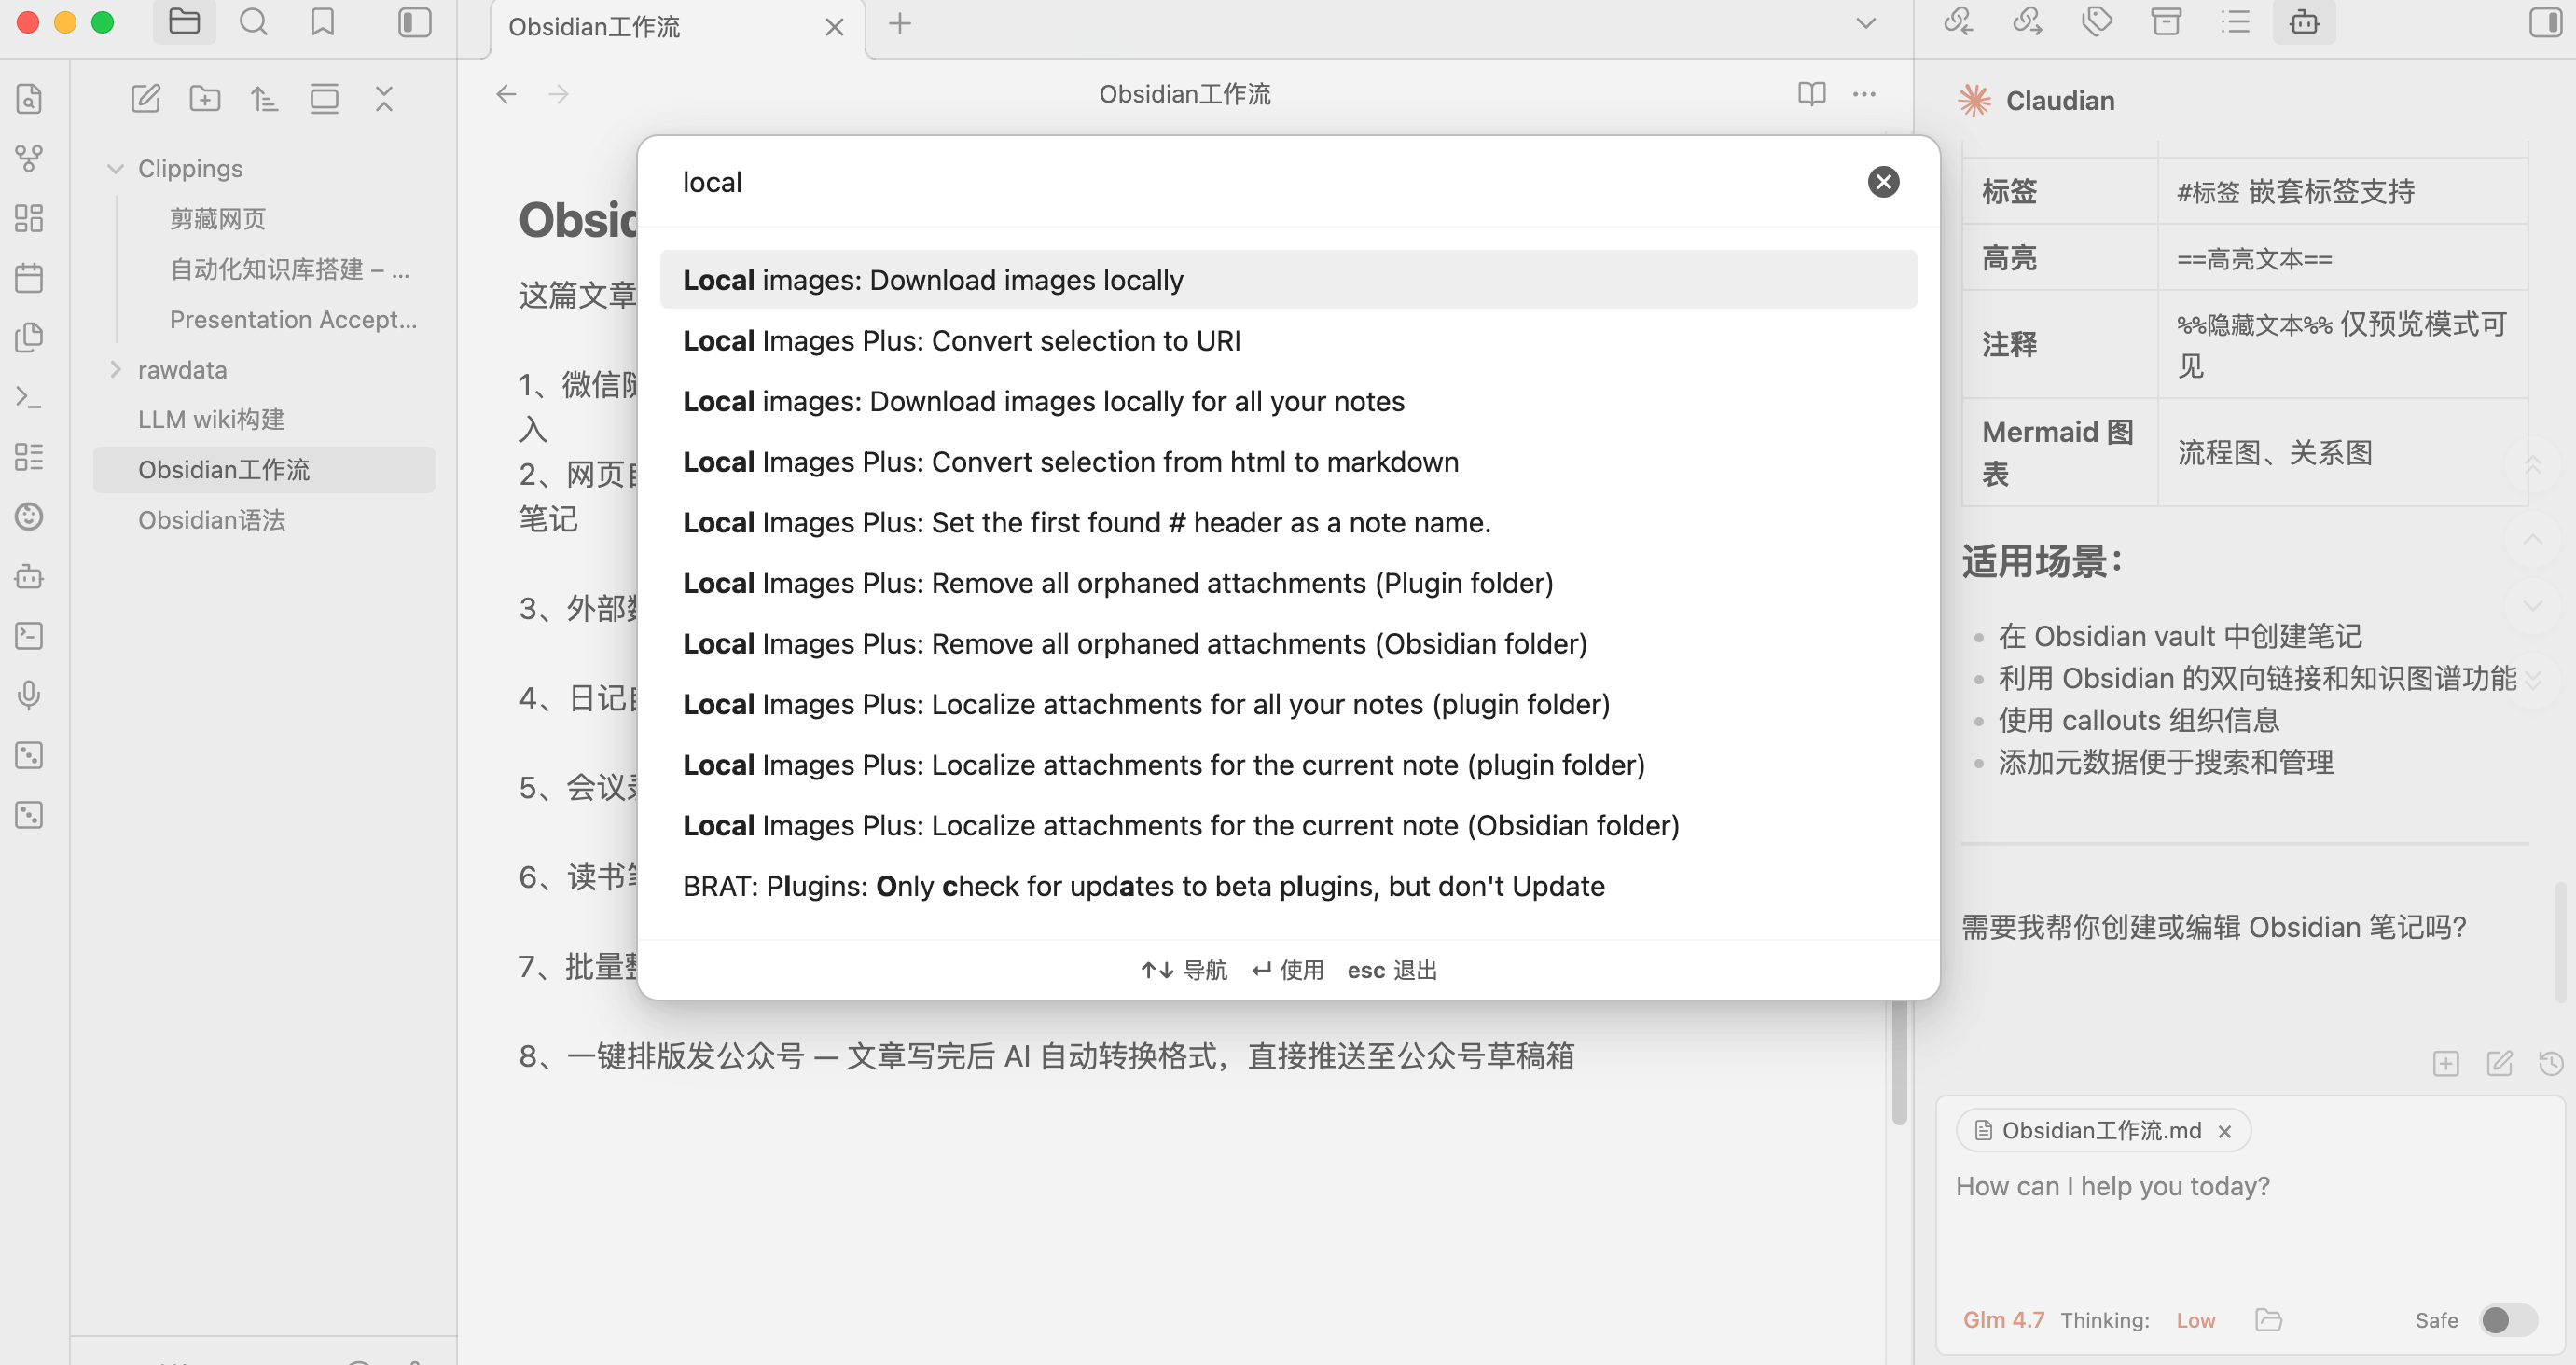Open a new tab with plus button
This screenshot has height=1365, width=2576.
[899, 24]
